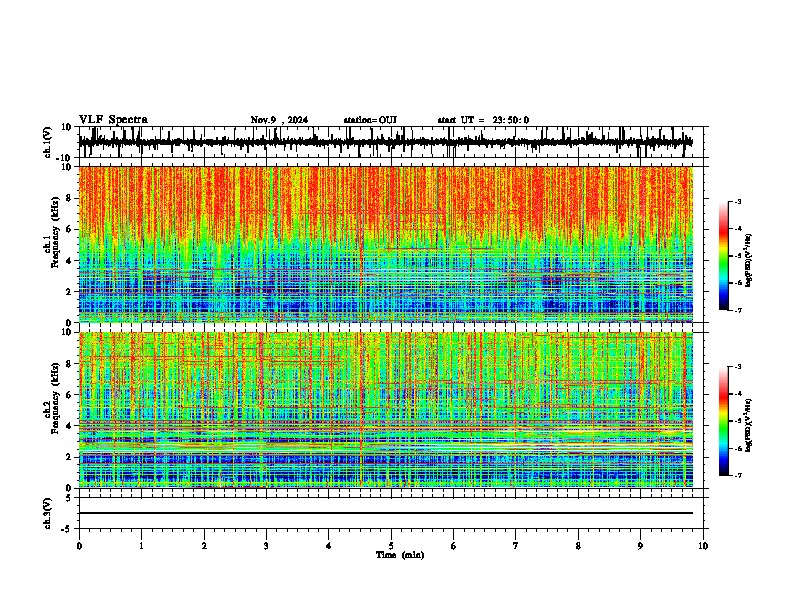Click the ch.1 spectrogram color bar
The image size is (792, 612).
724,256
